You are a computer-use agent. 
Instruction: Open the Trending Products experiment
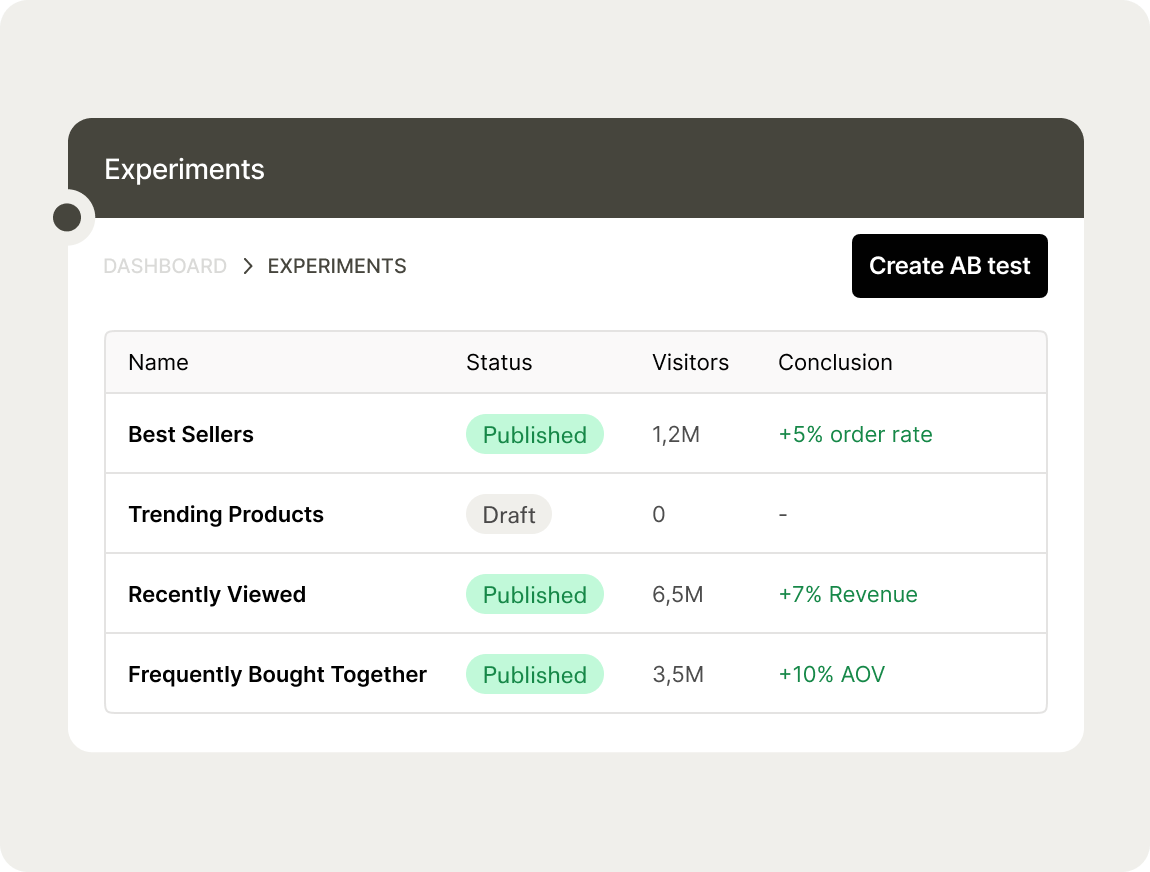click(x=226, y=515)
